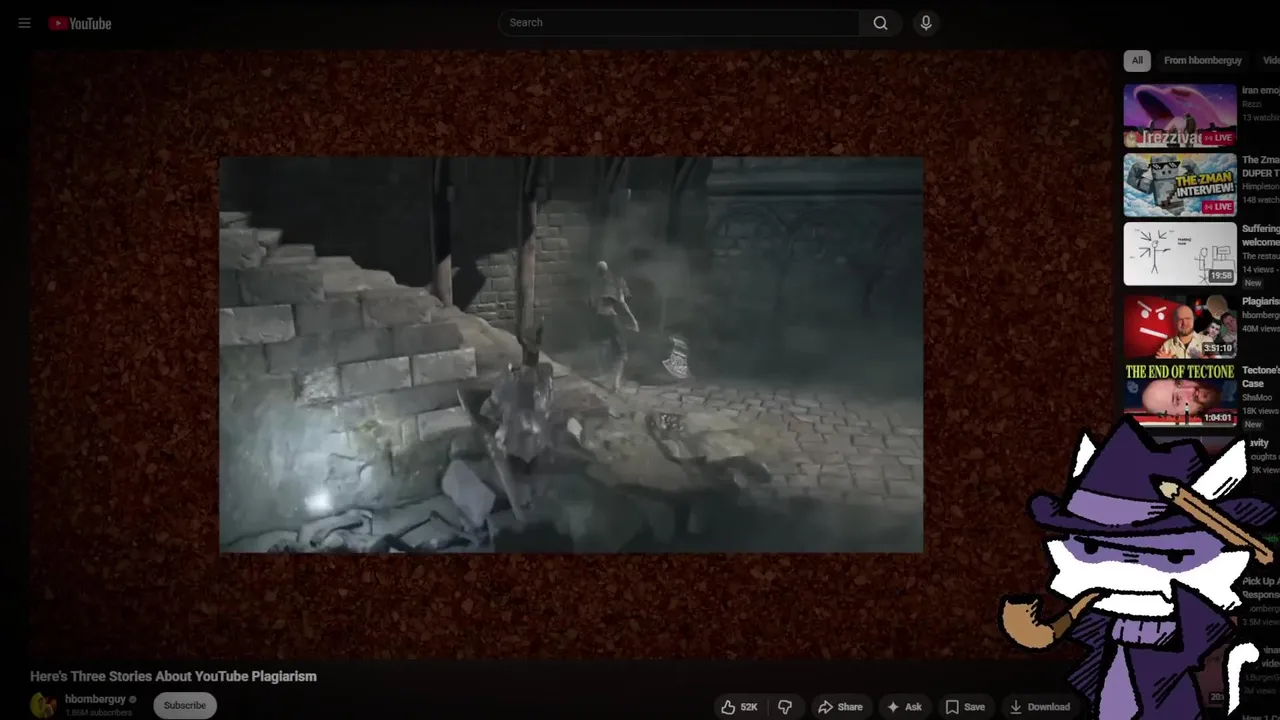
Task: Start voice search with the microphone
Action: (x=926, y=23)
